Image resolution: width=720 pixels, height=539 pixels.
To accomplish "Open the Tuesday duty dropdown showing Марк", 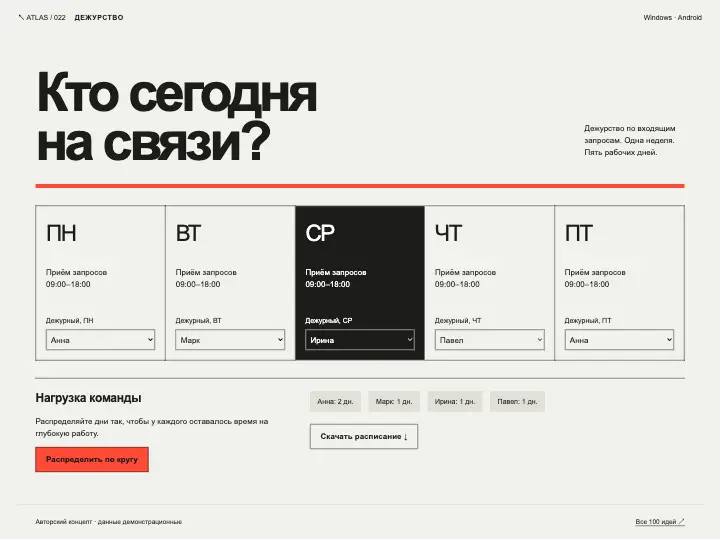I will 230,340.
